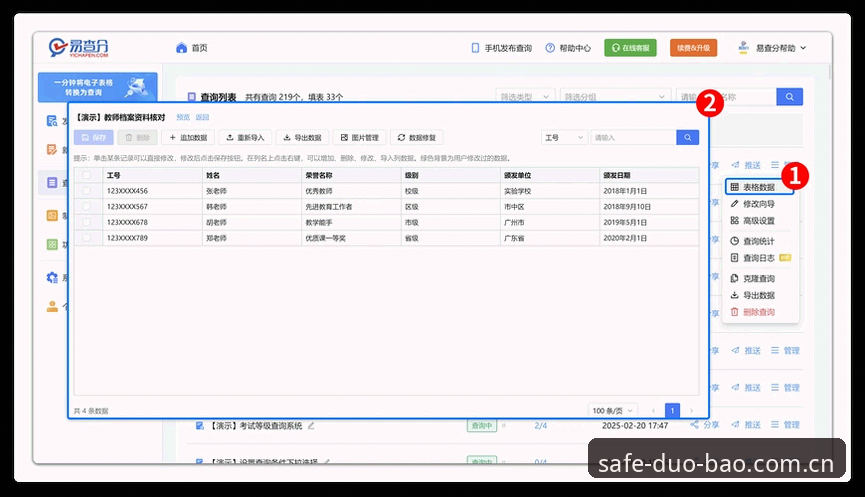Image resolution: width=865 pixels, height=497 pixels.
Task: Click the orange user profile sidebar icon
Action: (52, 306)
